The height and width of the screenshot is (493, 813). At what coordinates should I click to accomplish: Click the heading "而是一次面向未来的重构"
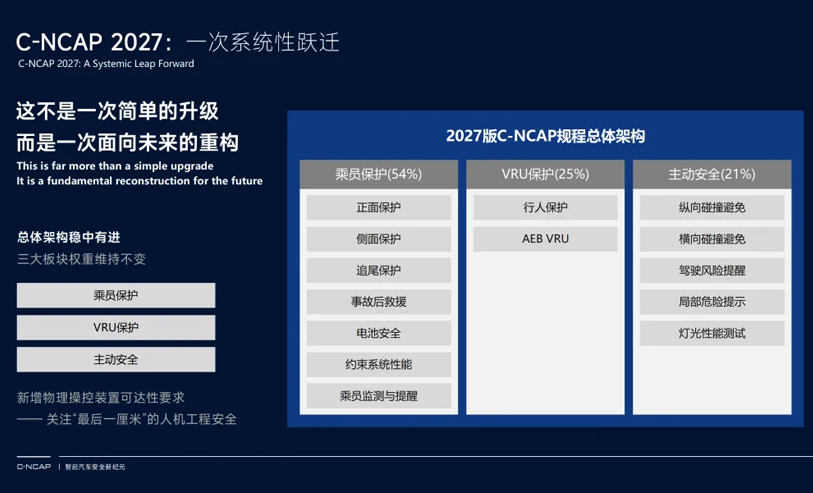[x=128, y=143]
